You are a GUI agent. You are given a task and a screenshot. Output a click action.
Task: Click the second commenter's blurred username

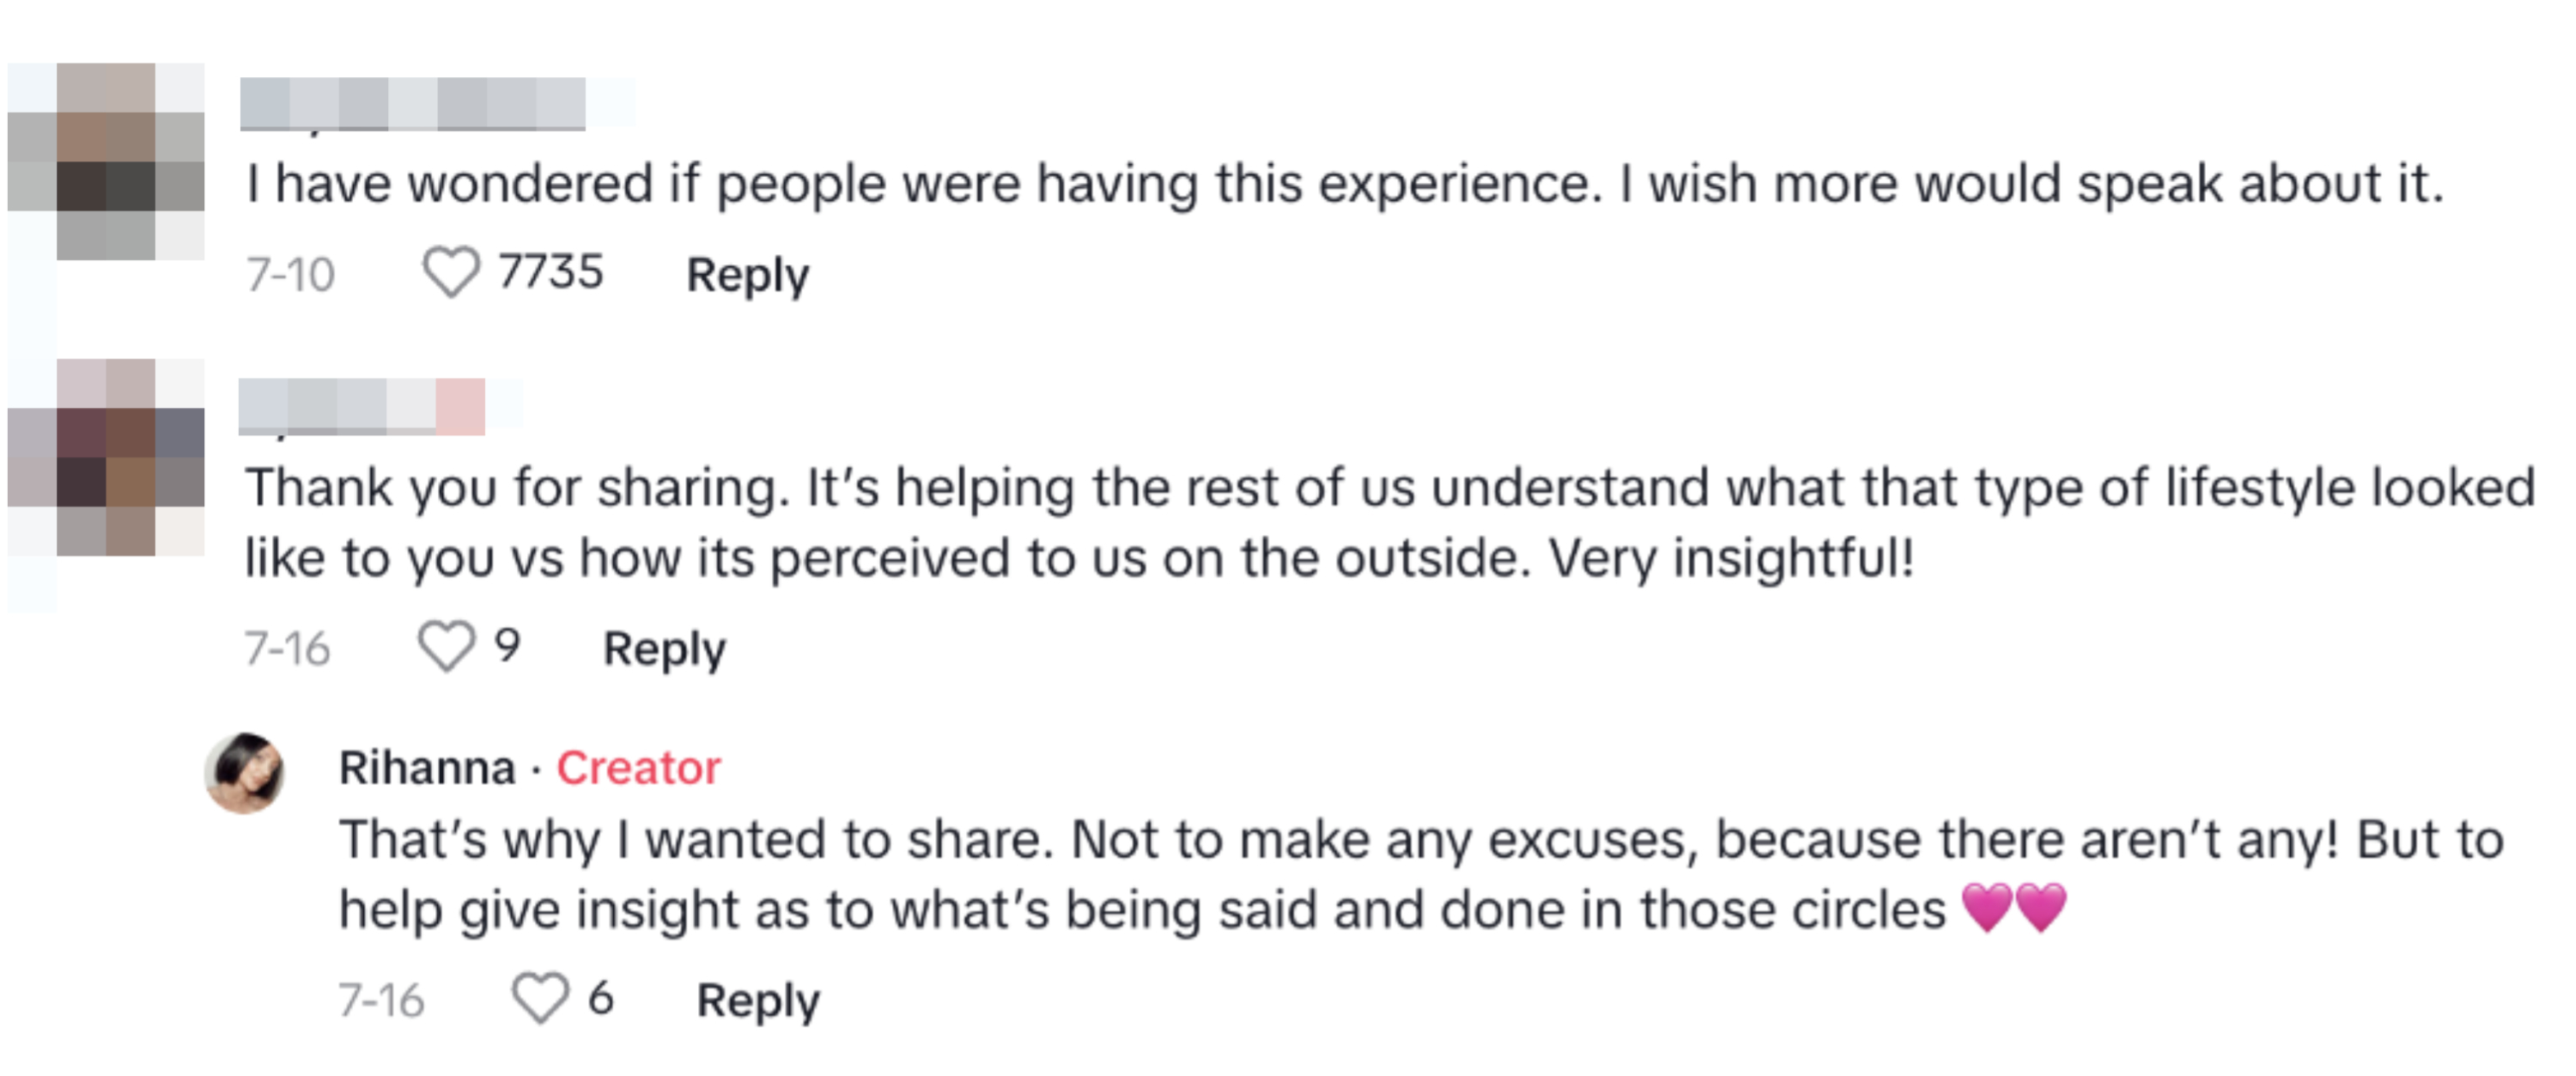click(x=361, y=406)
